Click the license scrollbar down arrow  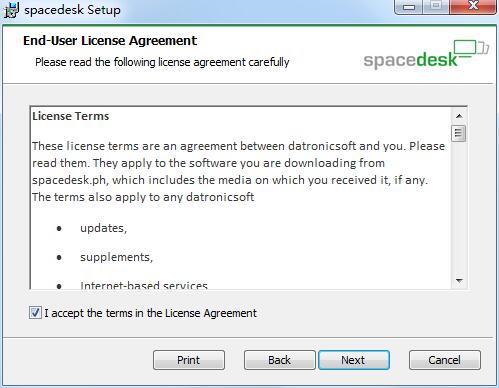459,281
